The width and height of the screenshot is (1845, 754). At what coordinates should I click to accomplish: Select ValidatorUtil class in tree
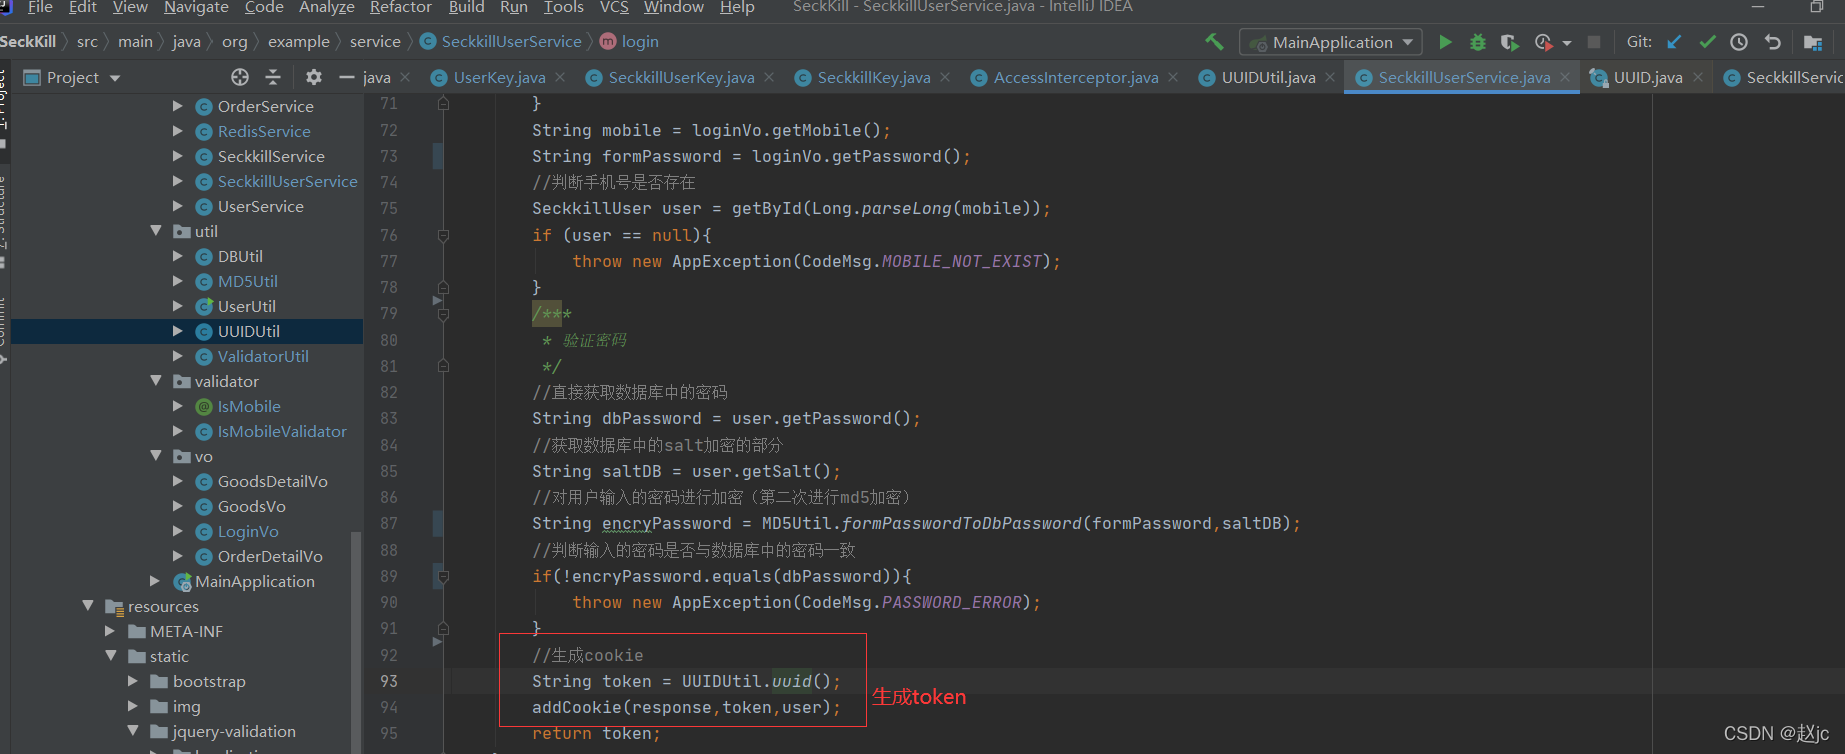click(x=263, y=356)
